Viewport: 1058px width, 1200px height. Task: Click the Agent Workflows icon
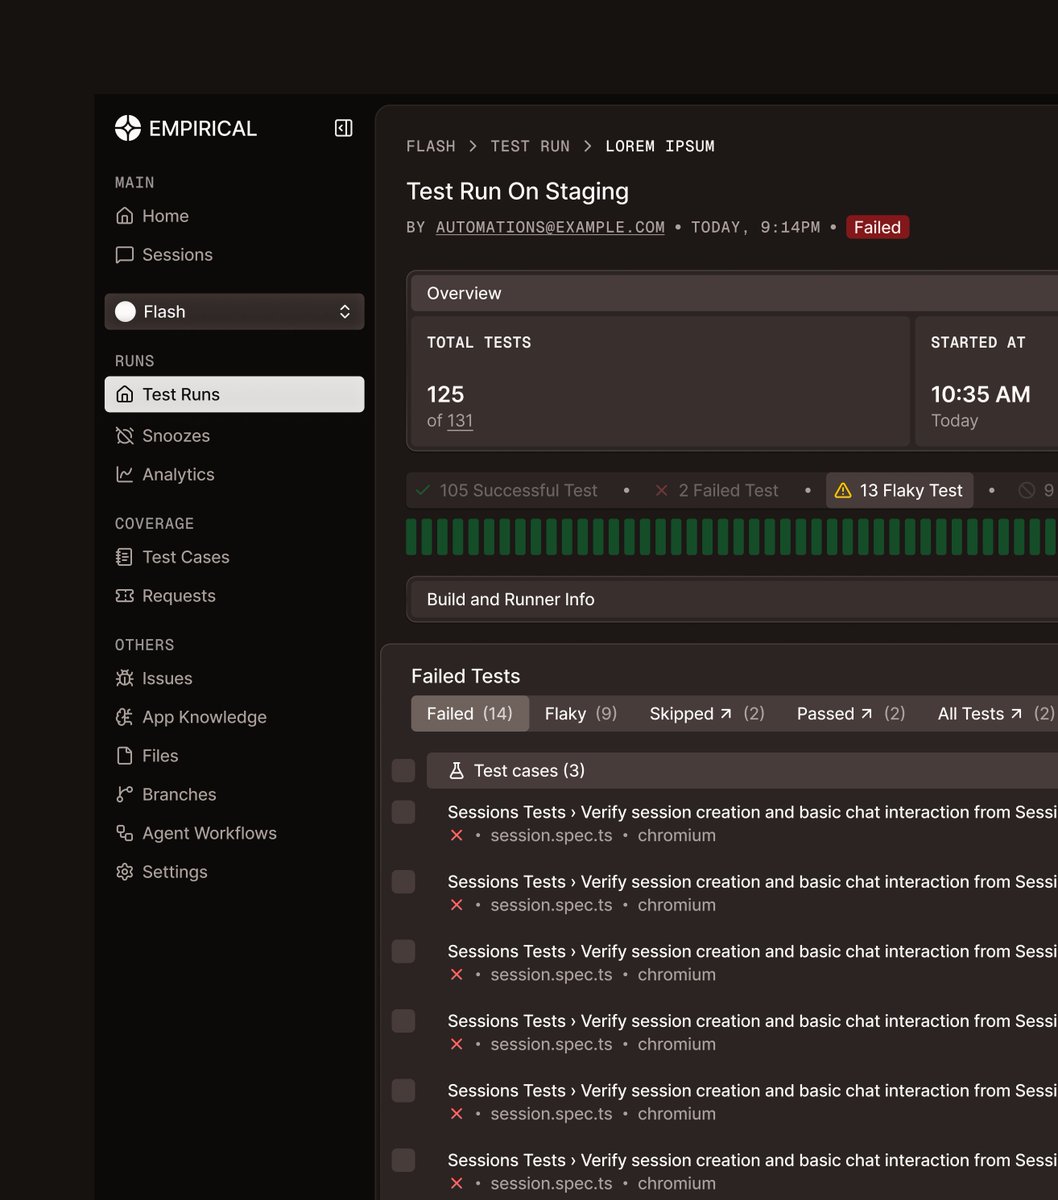(x=125, y=833)
